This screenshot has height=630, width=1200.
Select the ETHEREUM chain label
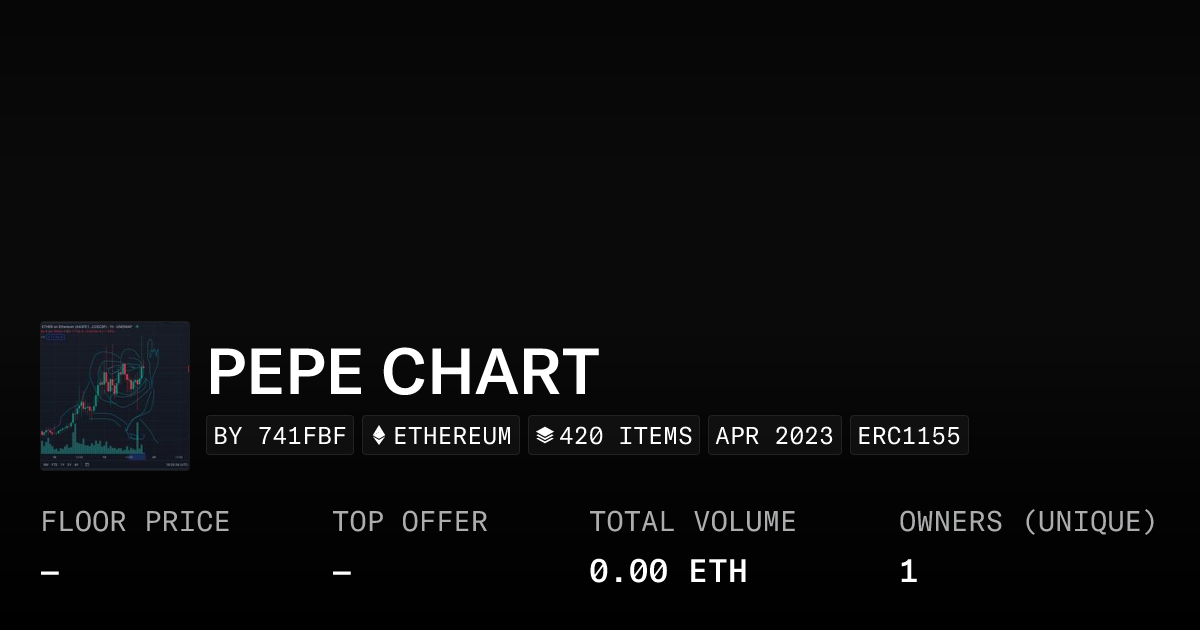coord(452,436)
